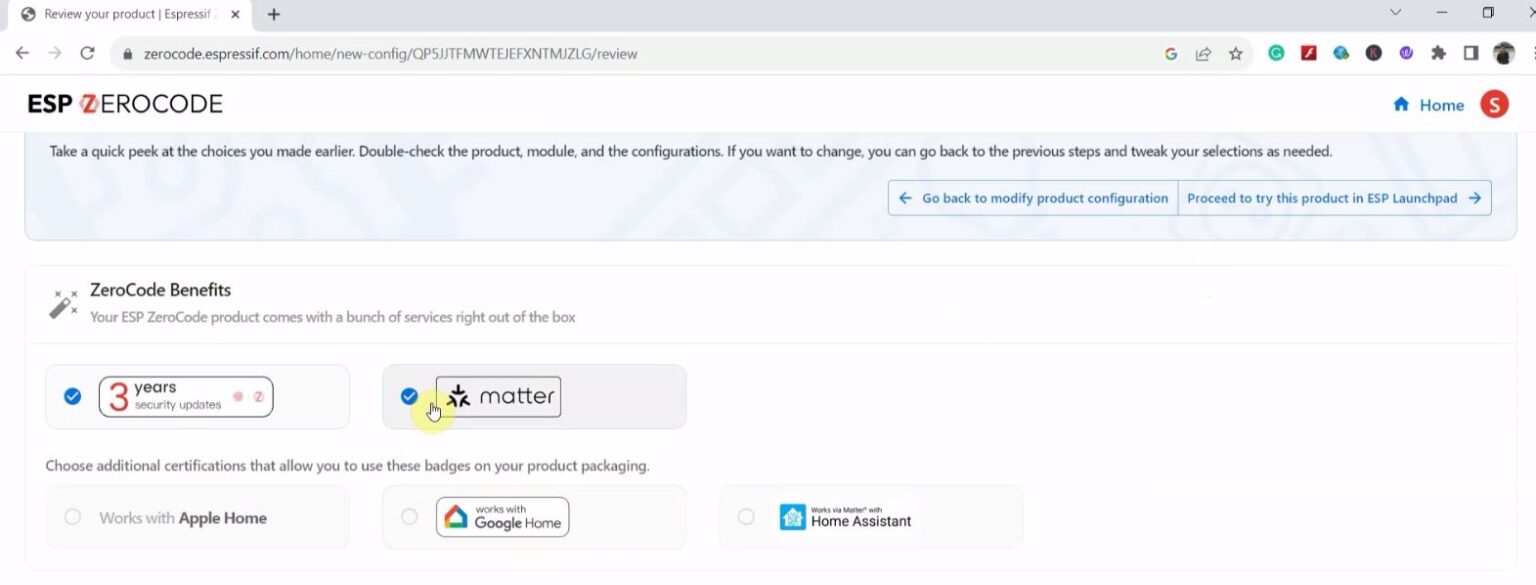Switch to the Review your product tab
1536x585 pixels.
pos(120,14)
